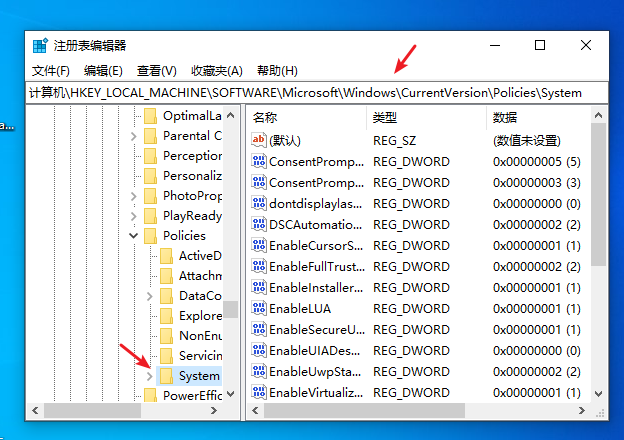Expand the PlayReady key arrow
The image size is (624, 440).
(x=134, y=216)
